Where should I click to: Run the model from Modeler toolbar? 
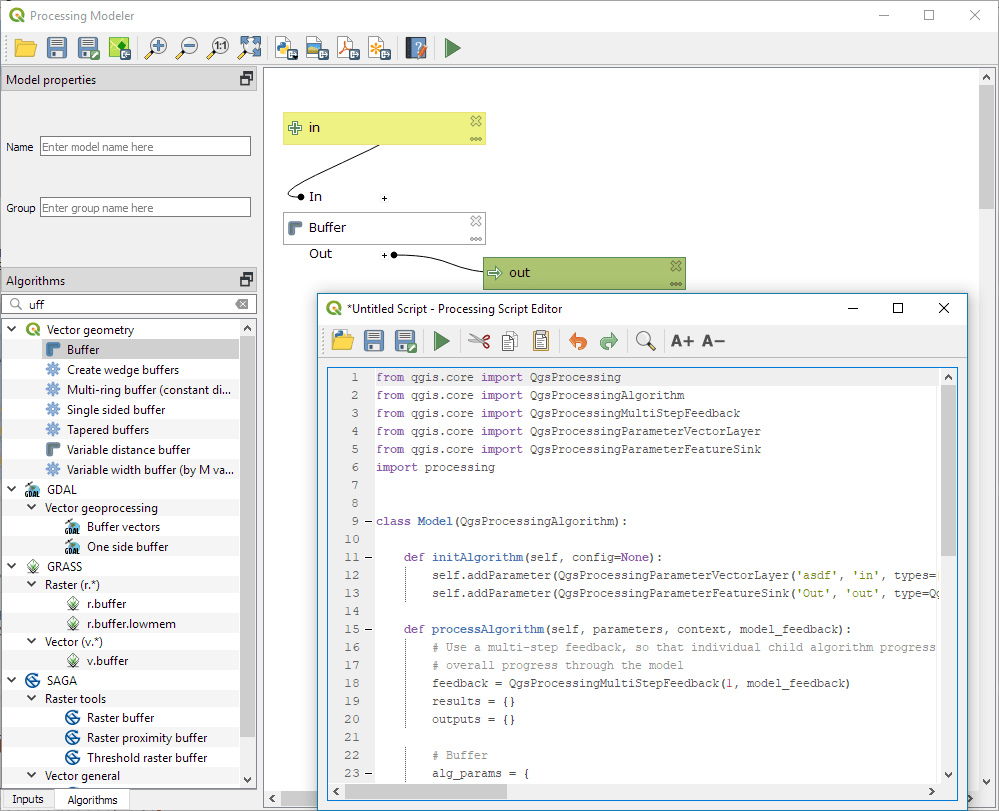[x=452, y=48]
